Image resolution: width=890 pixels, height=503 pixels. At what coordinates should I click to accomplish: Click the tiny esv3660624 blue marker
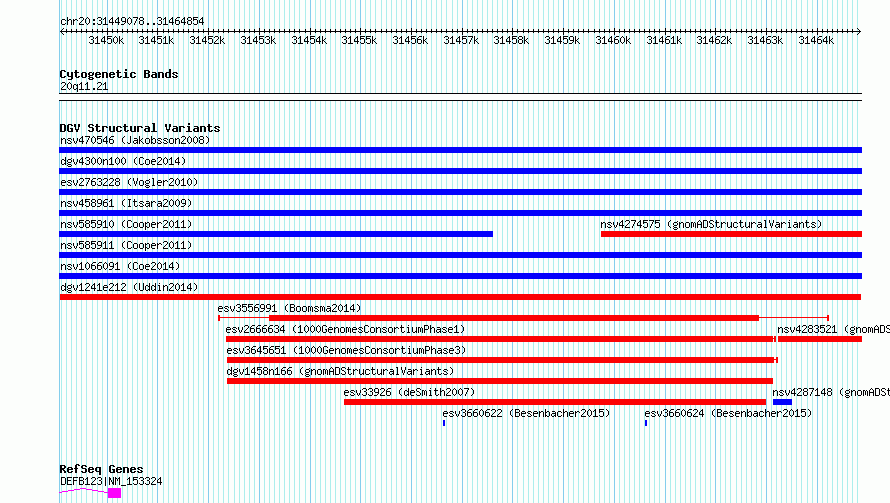(646, 423)
